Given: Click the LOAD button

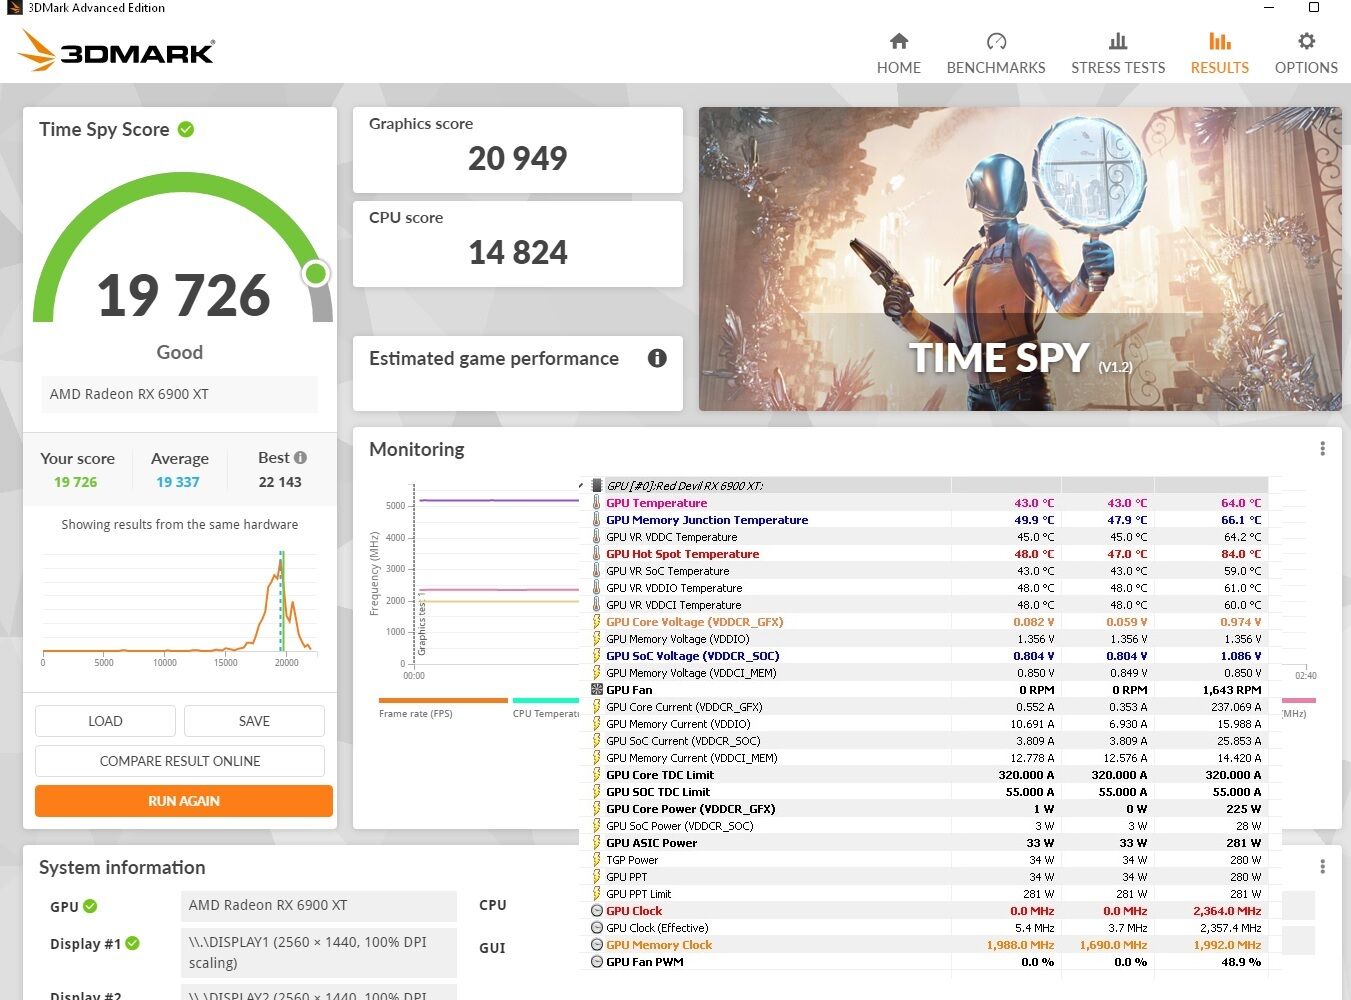Looking at the screenshot, I should [105, 721].
